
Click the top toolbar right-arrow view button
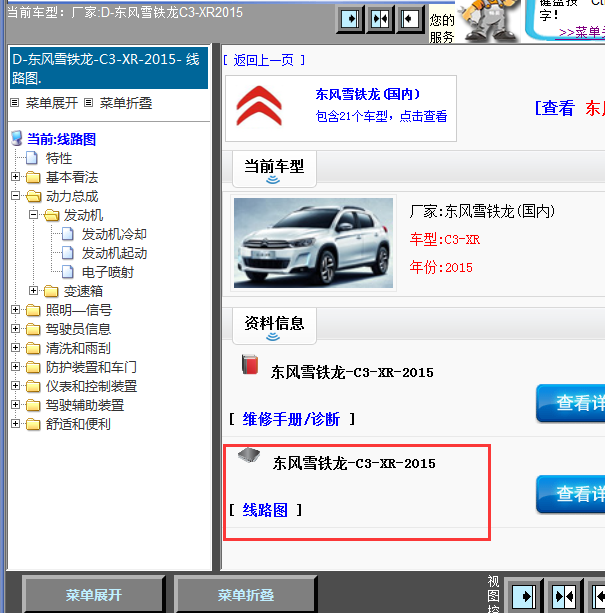pyautogui.click(x=350, y=19)
